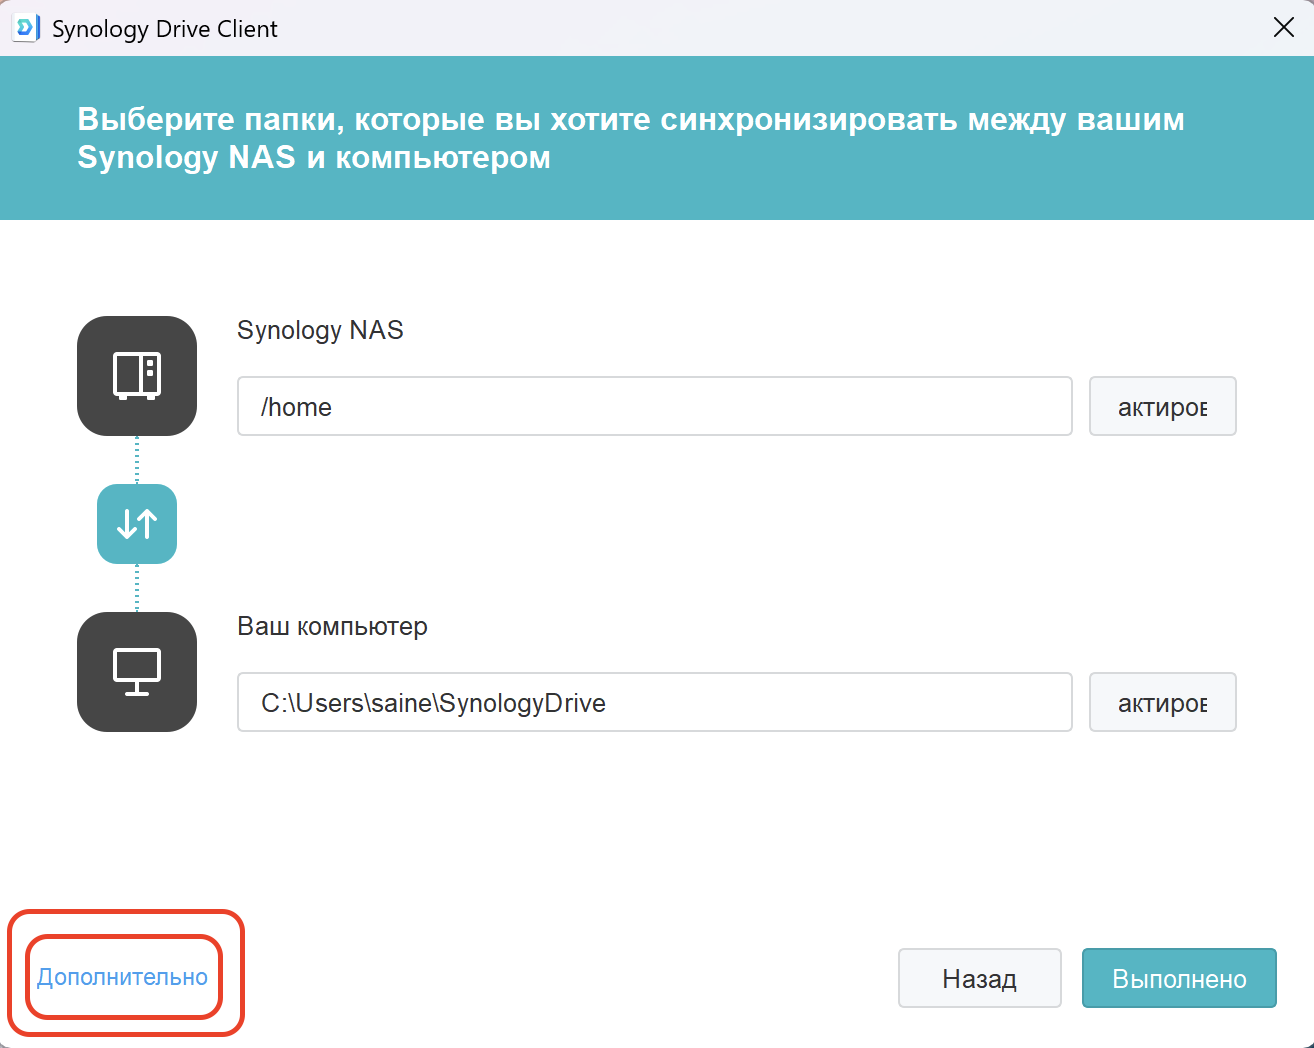
Task: Click the 'Synology NAS и компьютером' heading line
Action: pyautogui.click(x=314, y=158)
